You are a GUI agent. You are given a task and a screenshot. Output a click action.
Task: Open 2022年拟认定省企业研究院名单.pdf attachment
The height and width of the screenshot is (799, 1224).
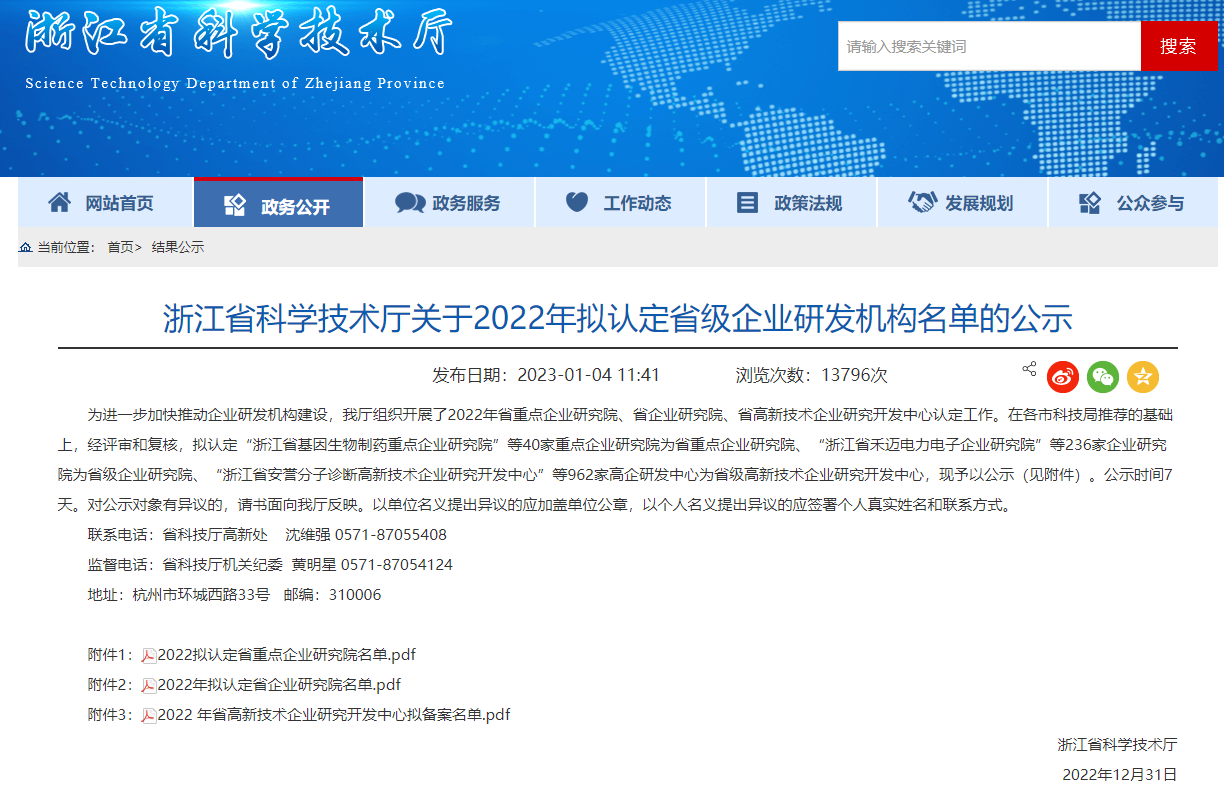pos(279,685)
